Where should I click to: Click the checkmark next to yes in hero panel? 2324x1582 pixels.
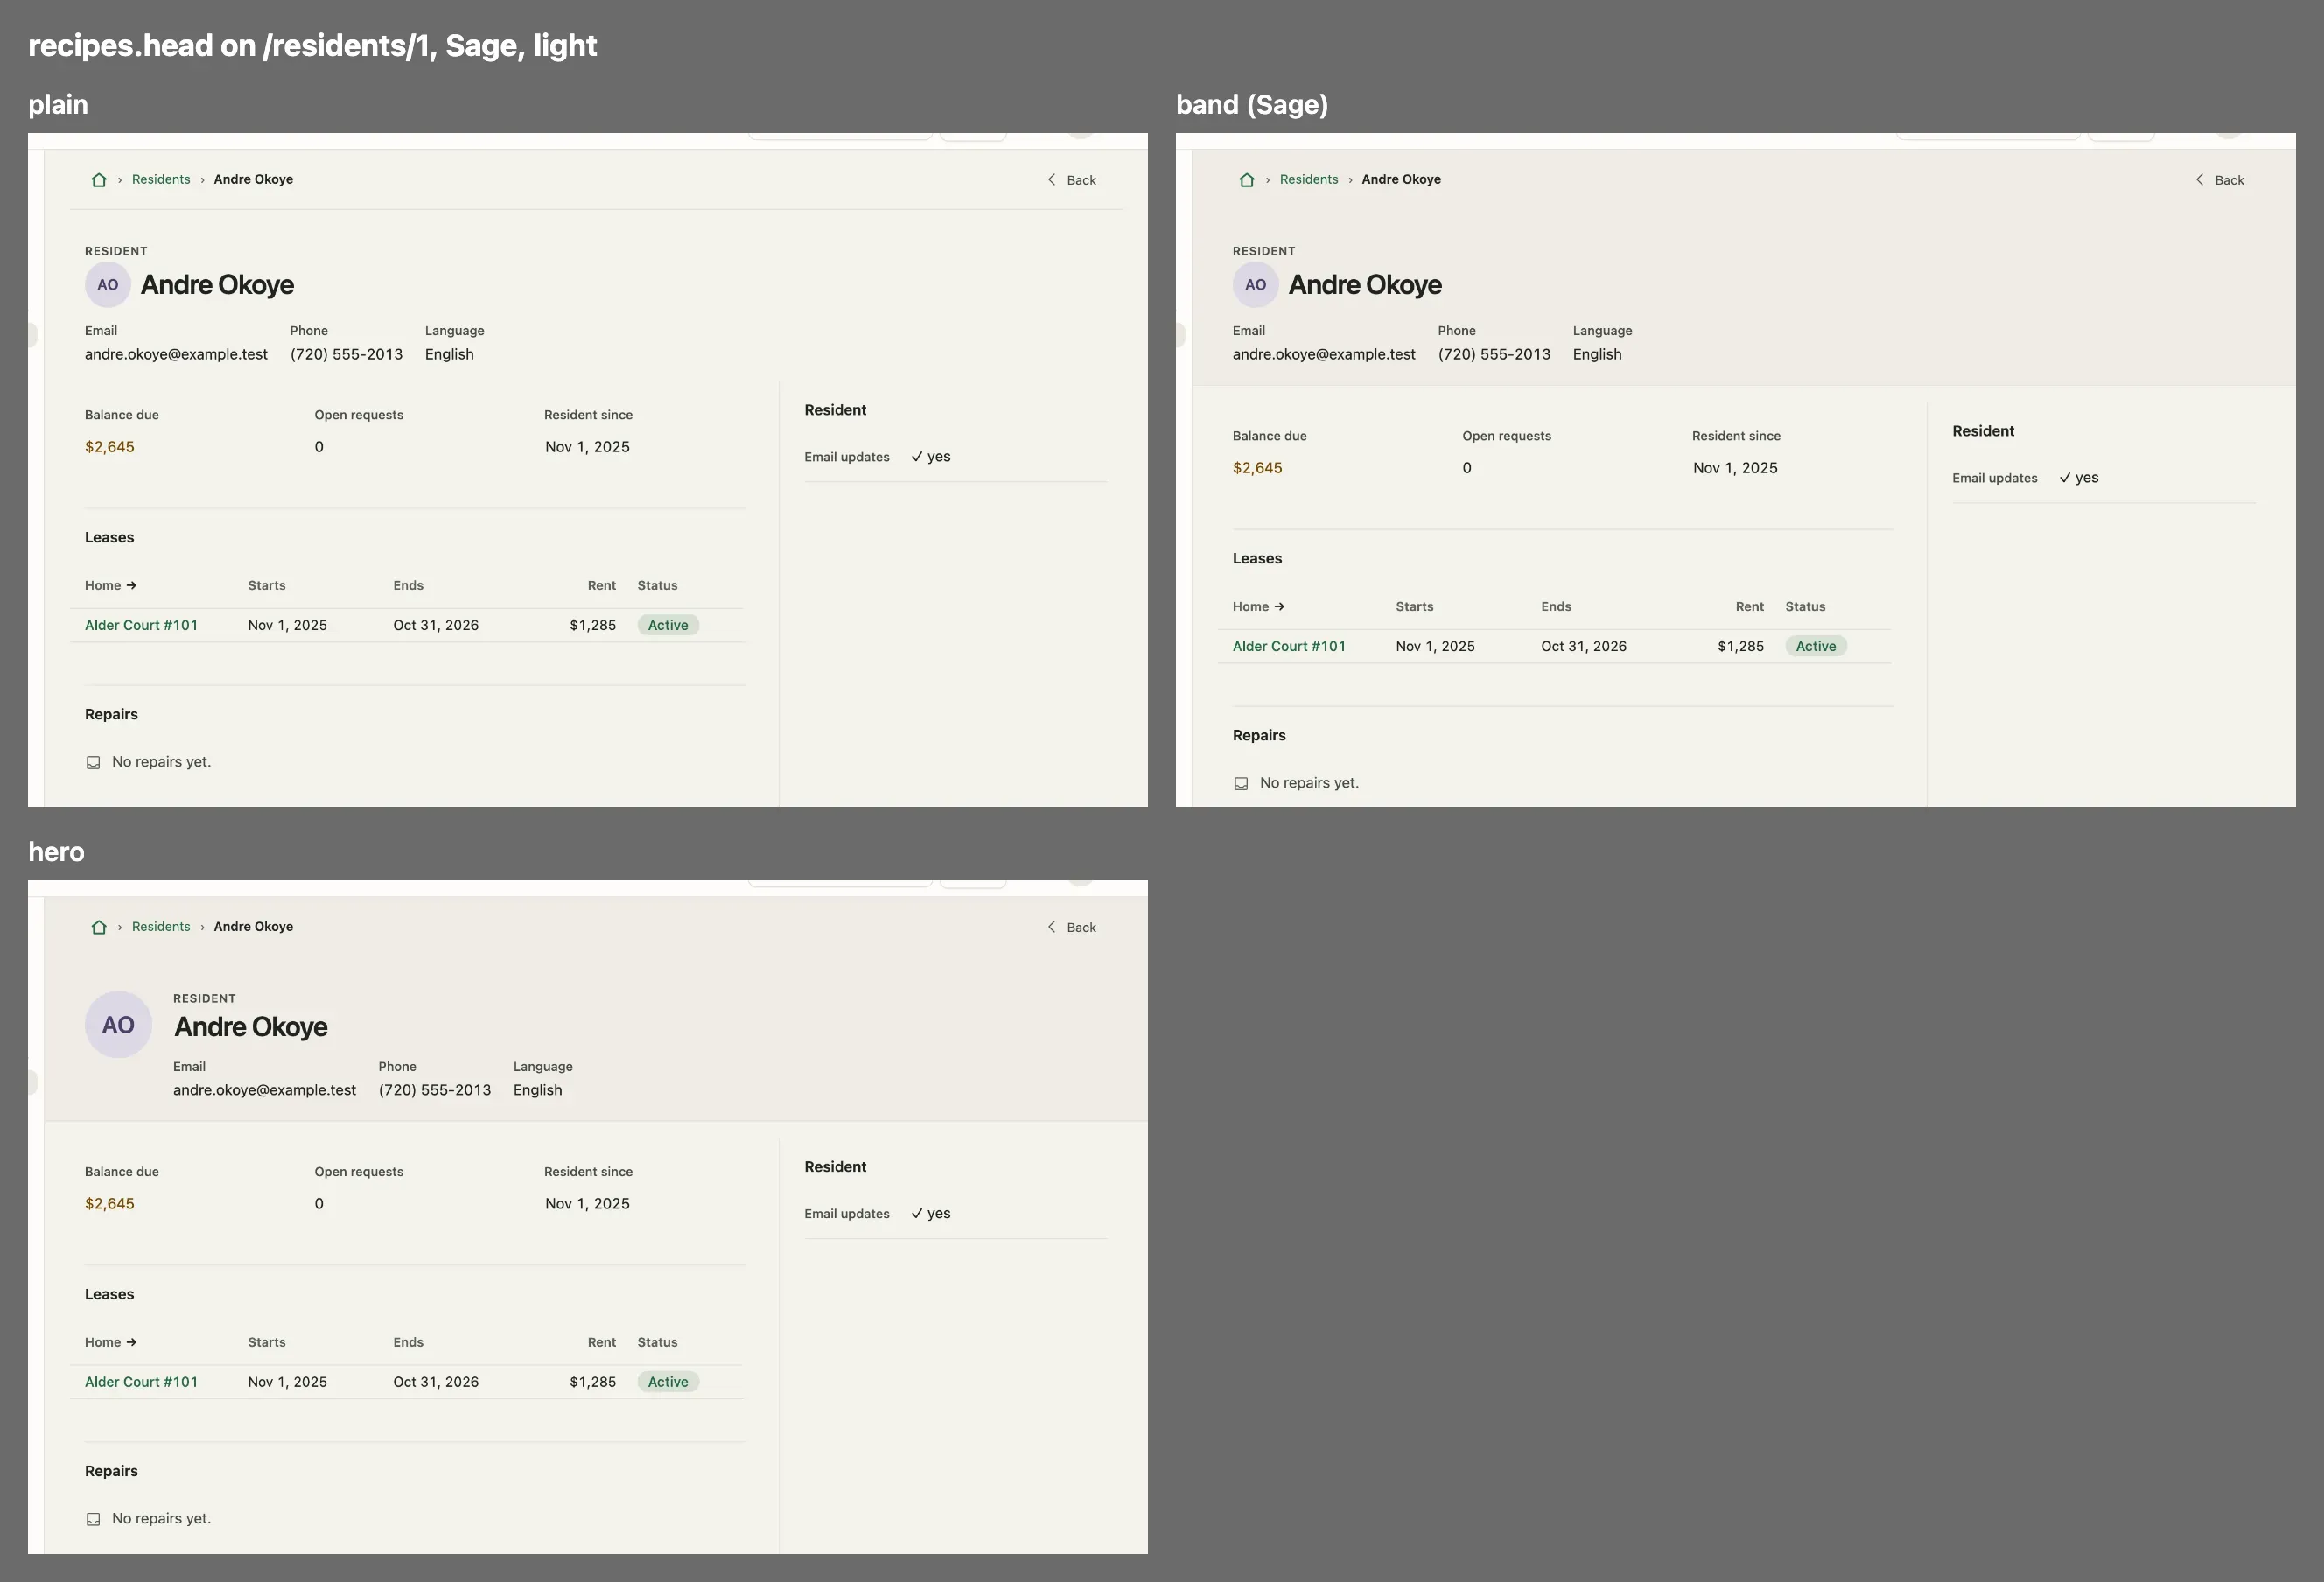click(917, 1214)
